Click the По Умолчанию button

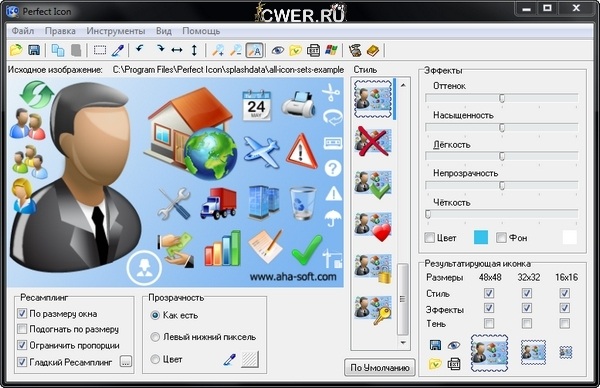tap(380, 368)
